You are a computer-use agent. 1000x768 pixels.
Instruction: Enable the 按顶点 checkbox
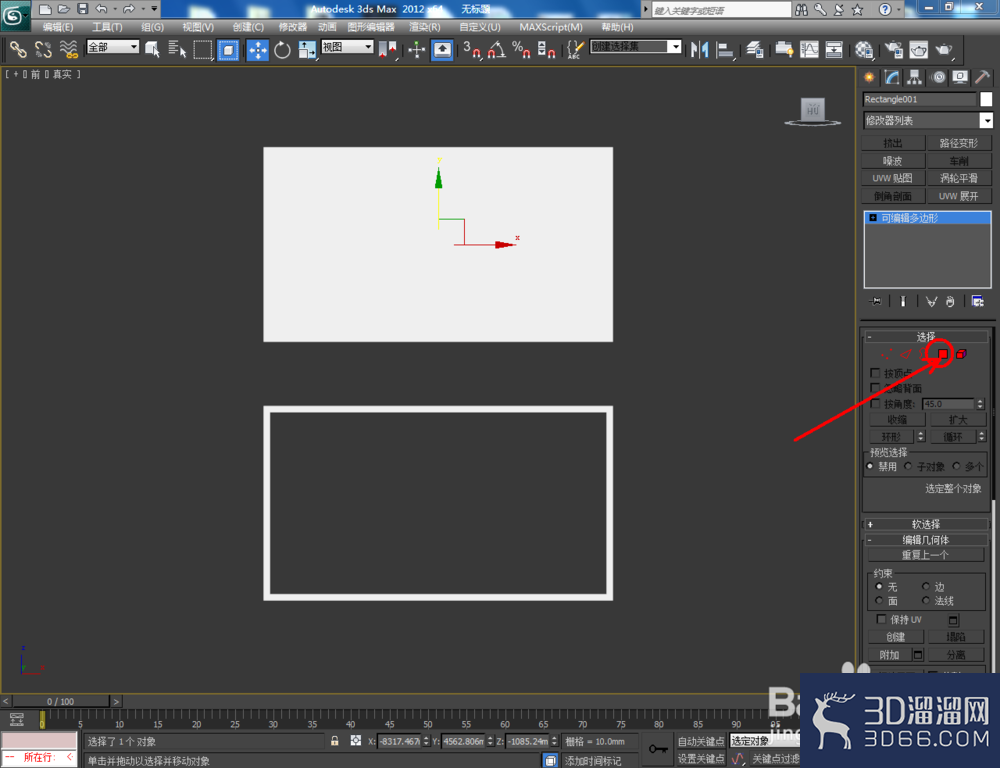pyautogui.click(x=875, y=373)
